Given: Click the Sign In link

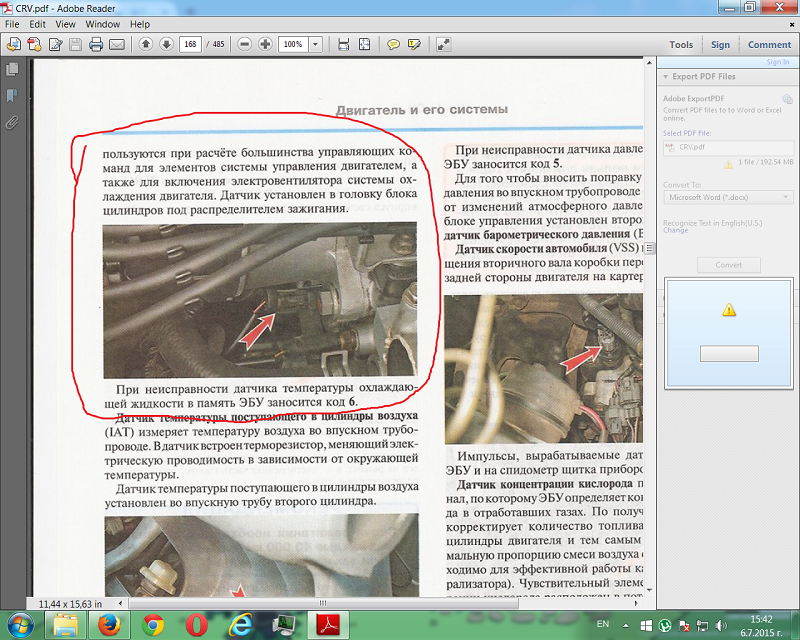Looking at the screenshot, I should pyautogui.click(x=777, y=62).
